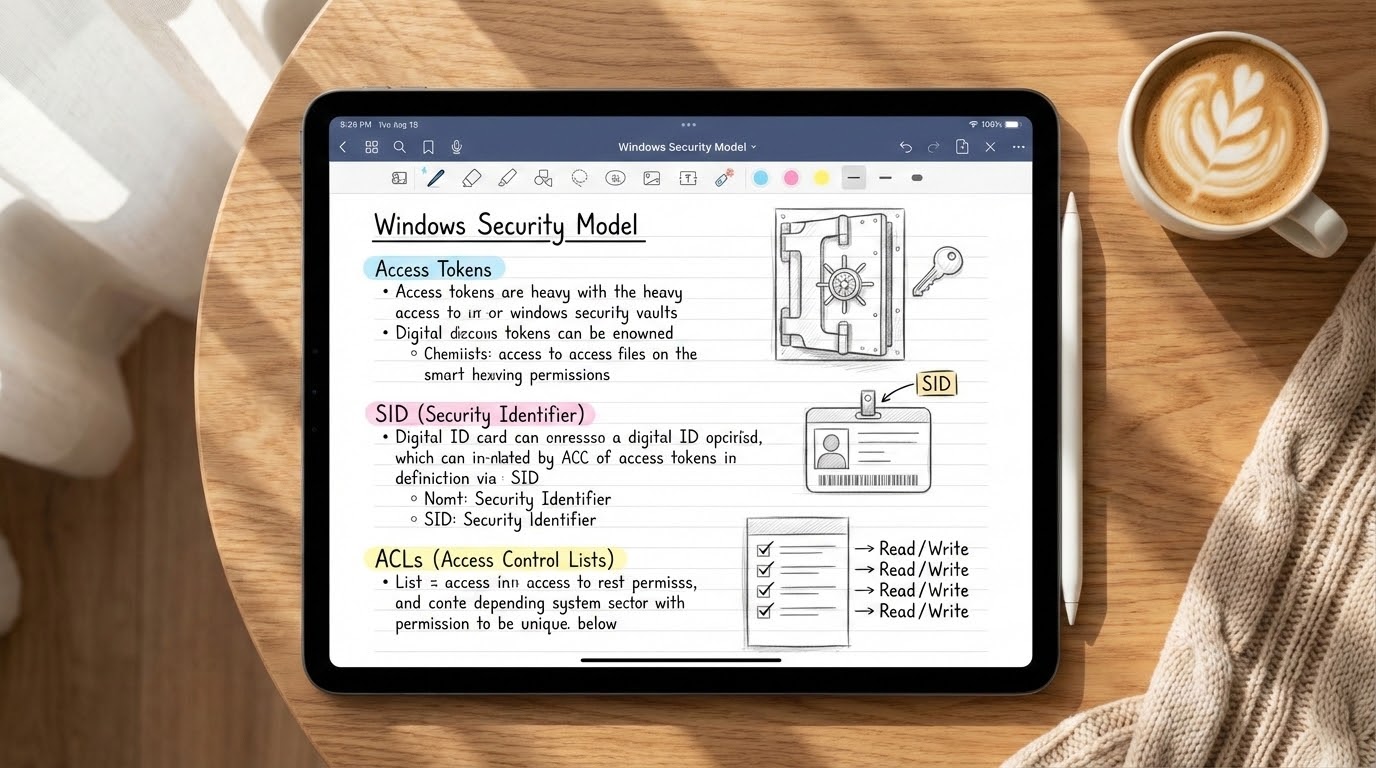Start audio recording with the microphone
The width and height of the screenshot is (1376, 768).
click(x=457, y=147)
